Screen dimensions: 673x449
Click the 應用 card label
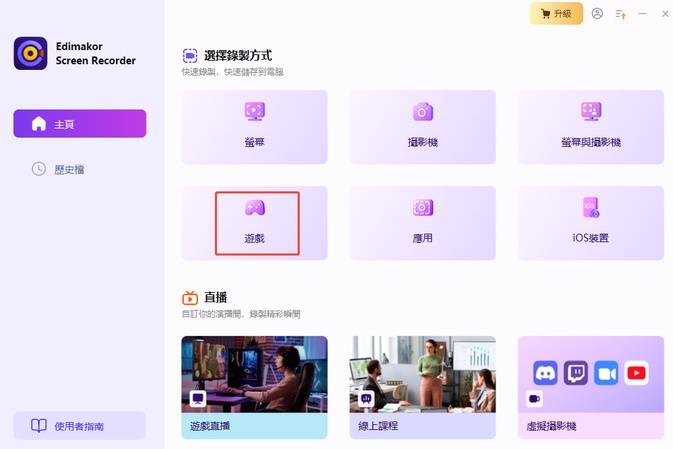click(x=423, y=238)
